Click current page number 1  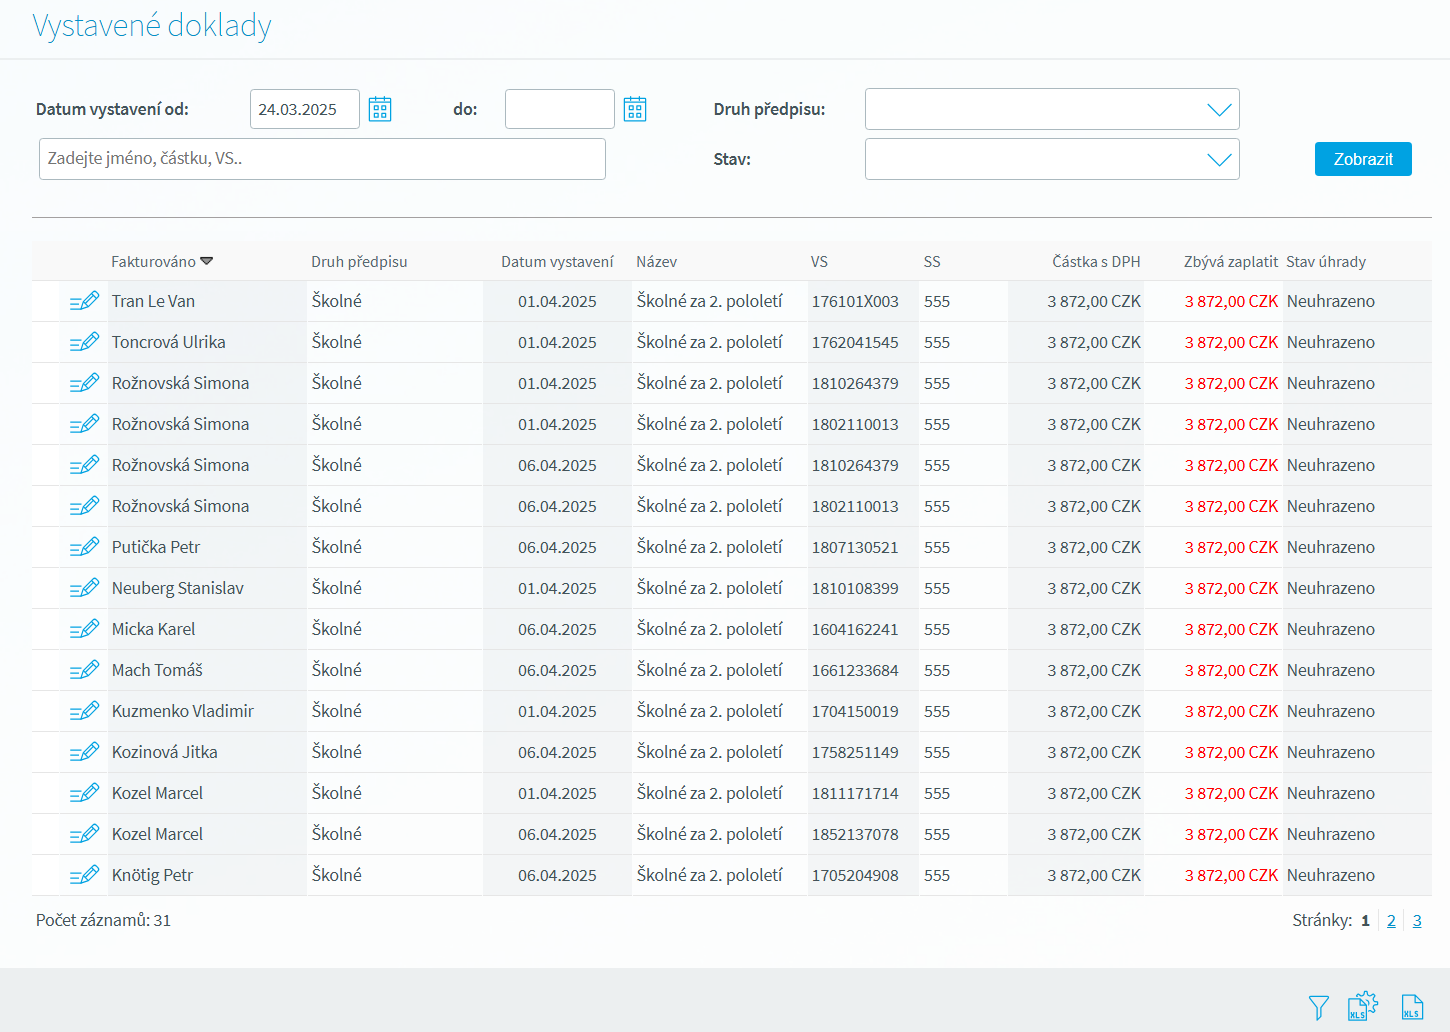[1365, 920]
